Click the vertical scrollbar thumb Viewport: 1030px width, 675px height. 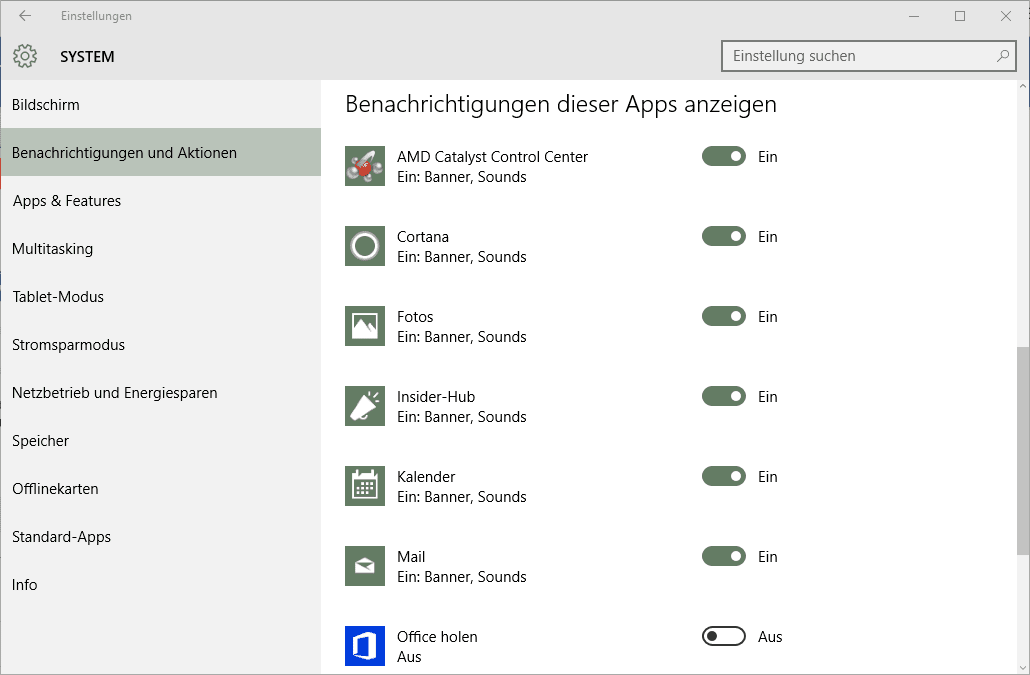tap(1022, 450)
